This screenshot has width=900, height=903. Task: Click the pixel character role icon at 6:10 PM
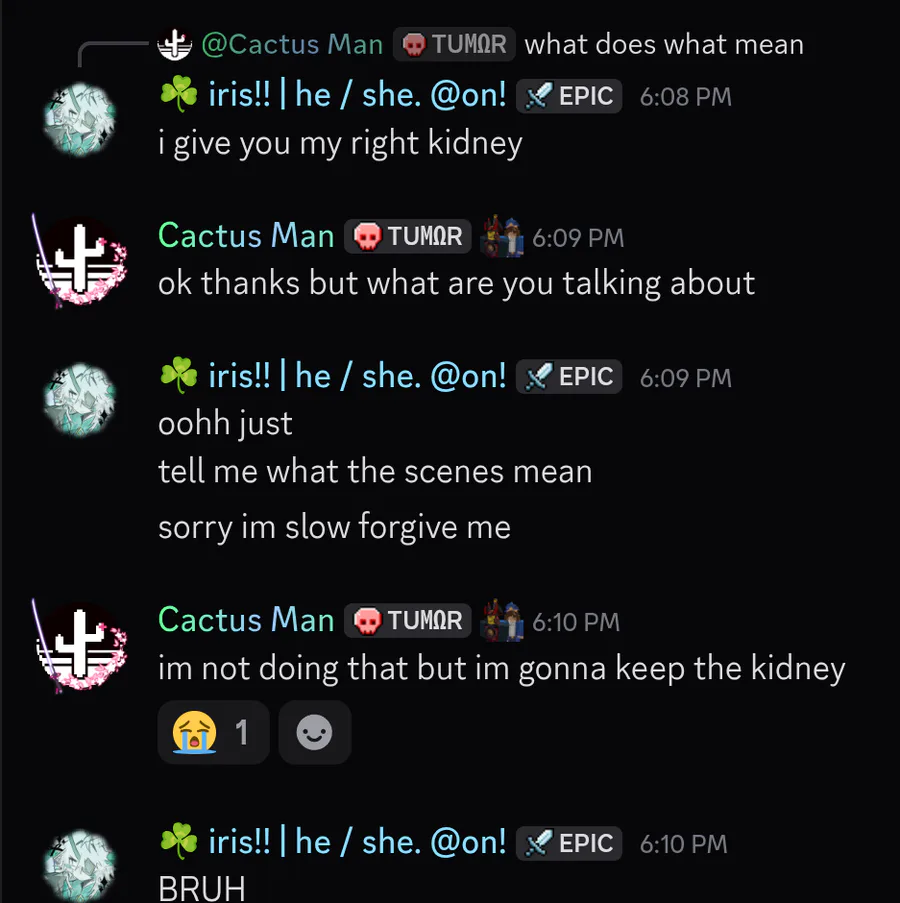502,621
